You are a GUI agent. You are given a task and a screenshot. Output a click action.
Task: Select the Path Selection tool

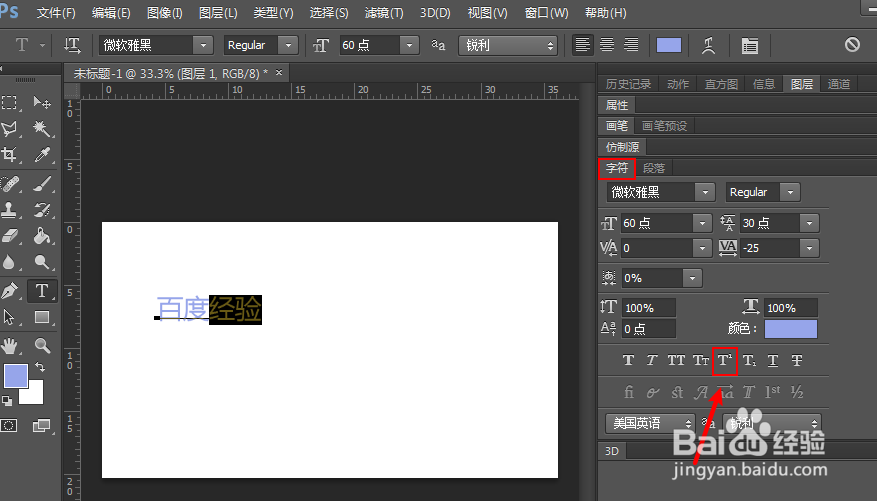[x=10, y=317]
